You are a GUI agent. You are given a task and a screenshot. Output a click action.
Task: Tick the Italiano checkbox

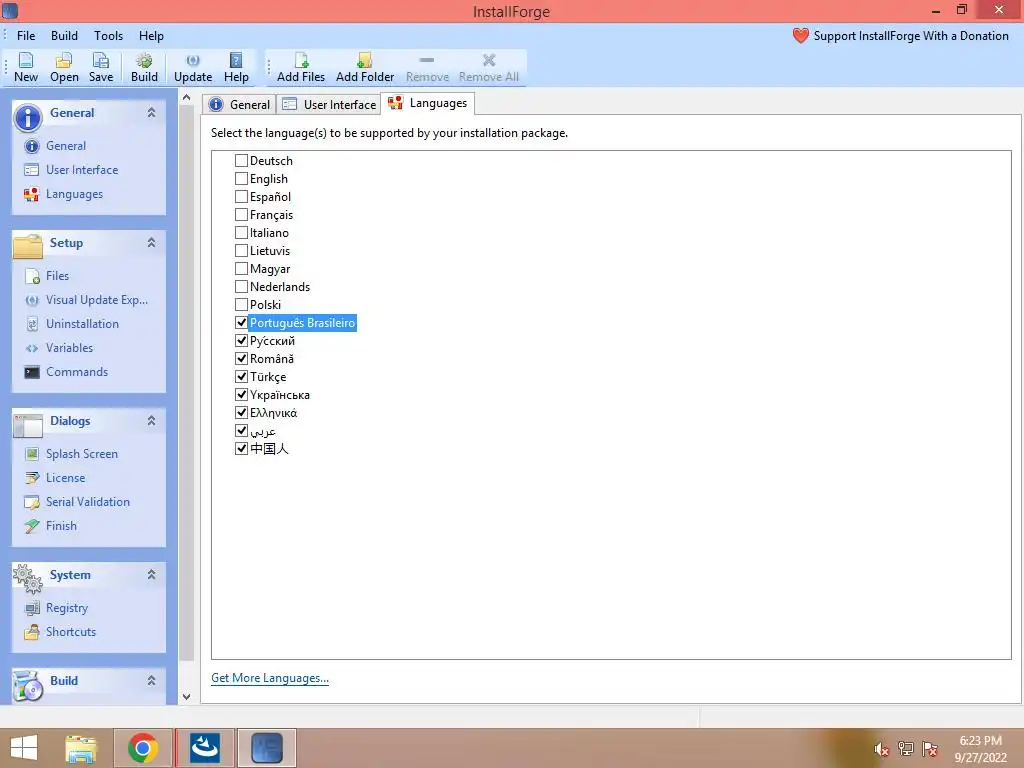pos(241,232)
